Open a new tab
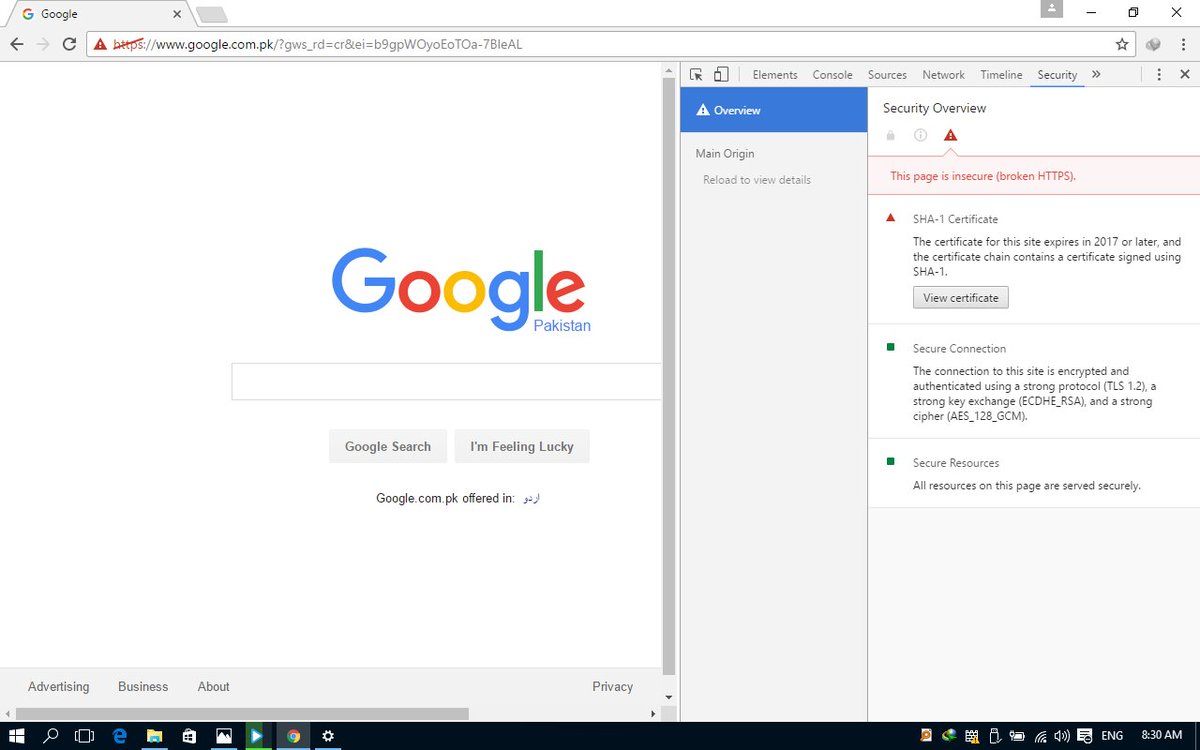This screenshot has height=750, width=1200. click(x=212, y=14)
